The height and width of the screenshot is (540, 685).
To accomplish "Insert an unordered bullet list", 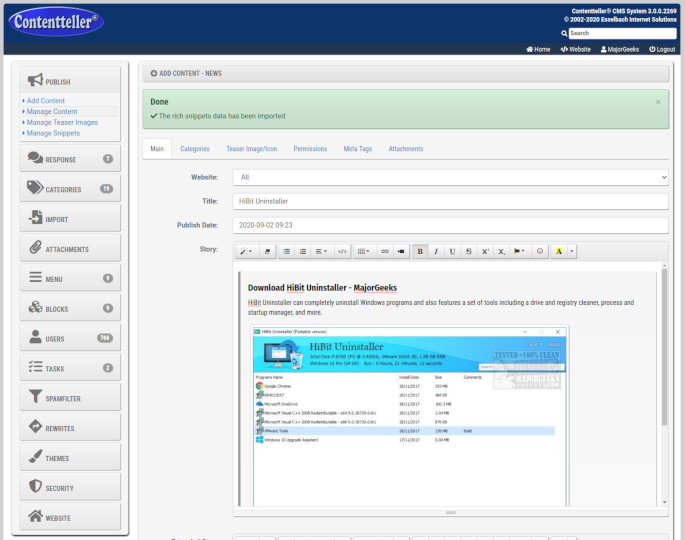I will [286, 251].
